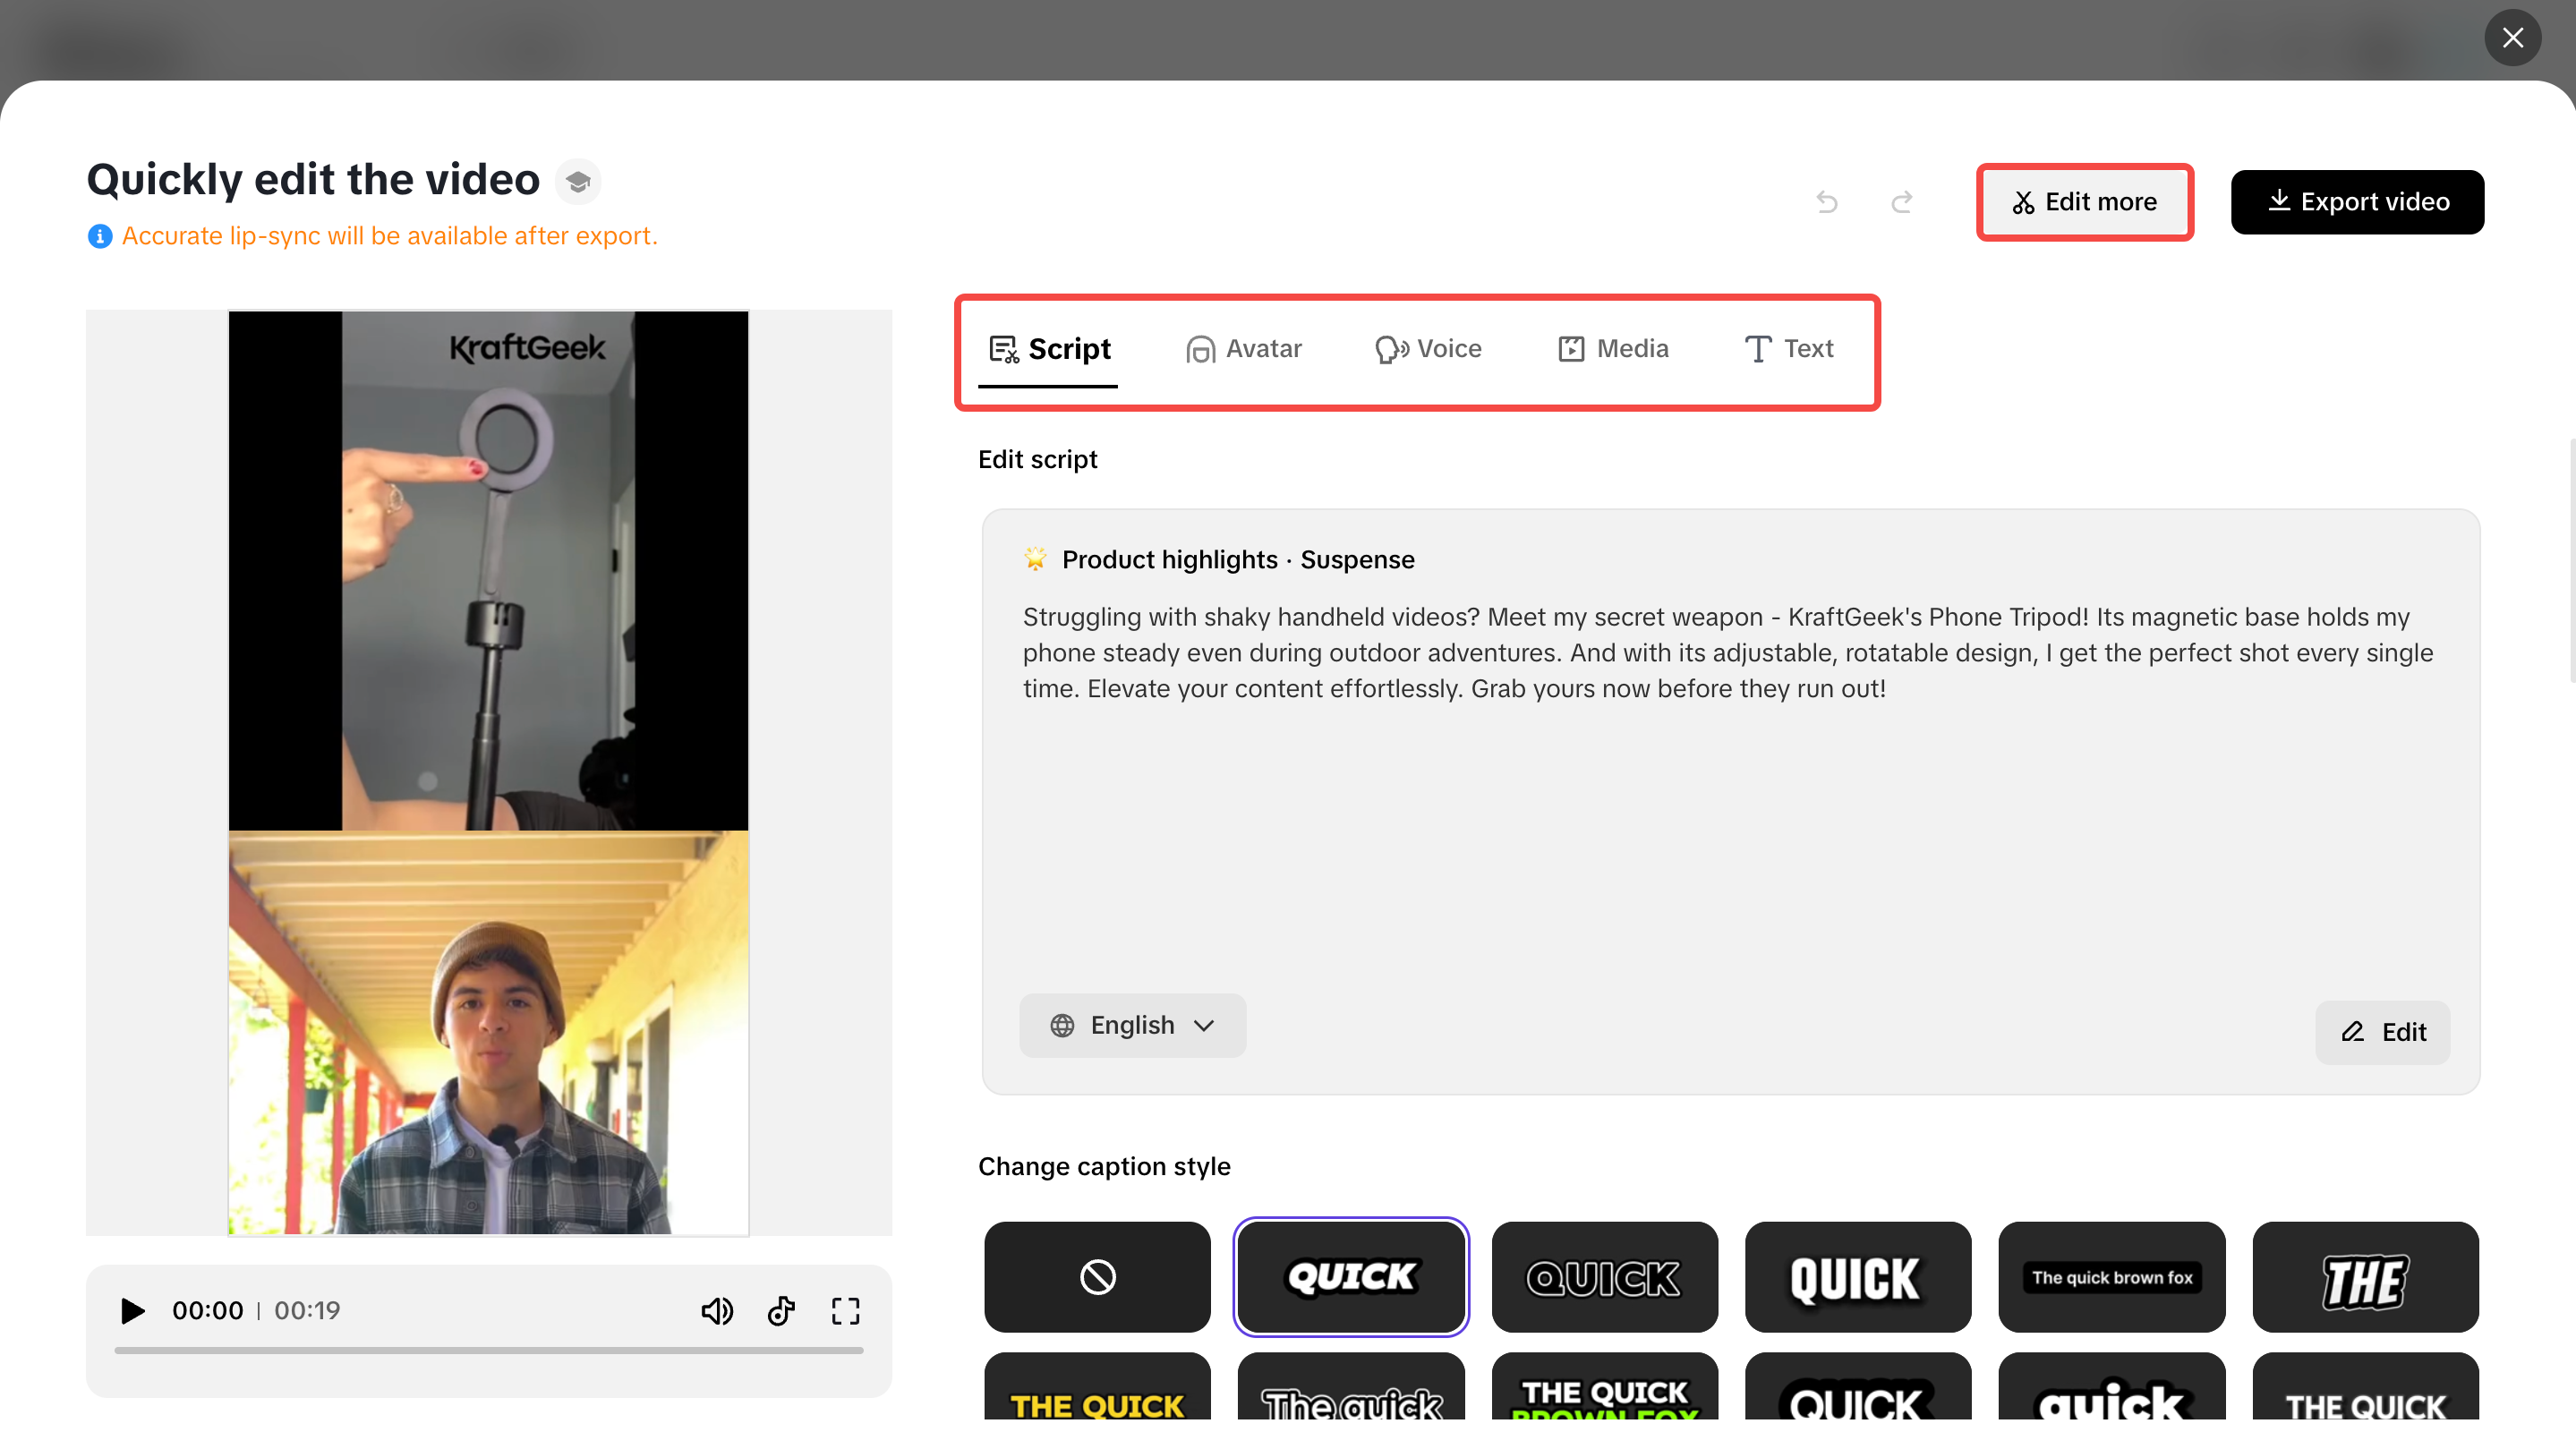Switch to the Avatar tab

[x=1243, y=349]
